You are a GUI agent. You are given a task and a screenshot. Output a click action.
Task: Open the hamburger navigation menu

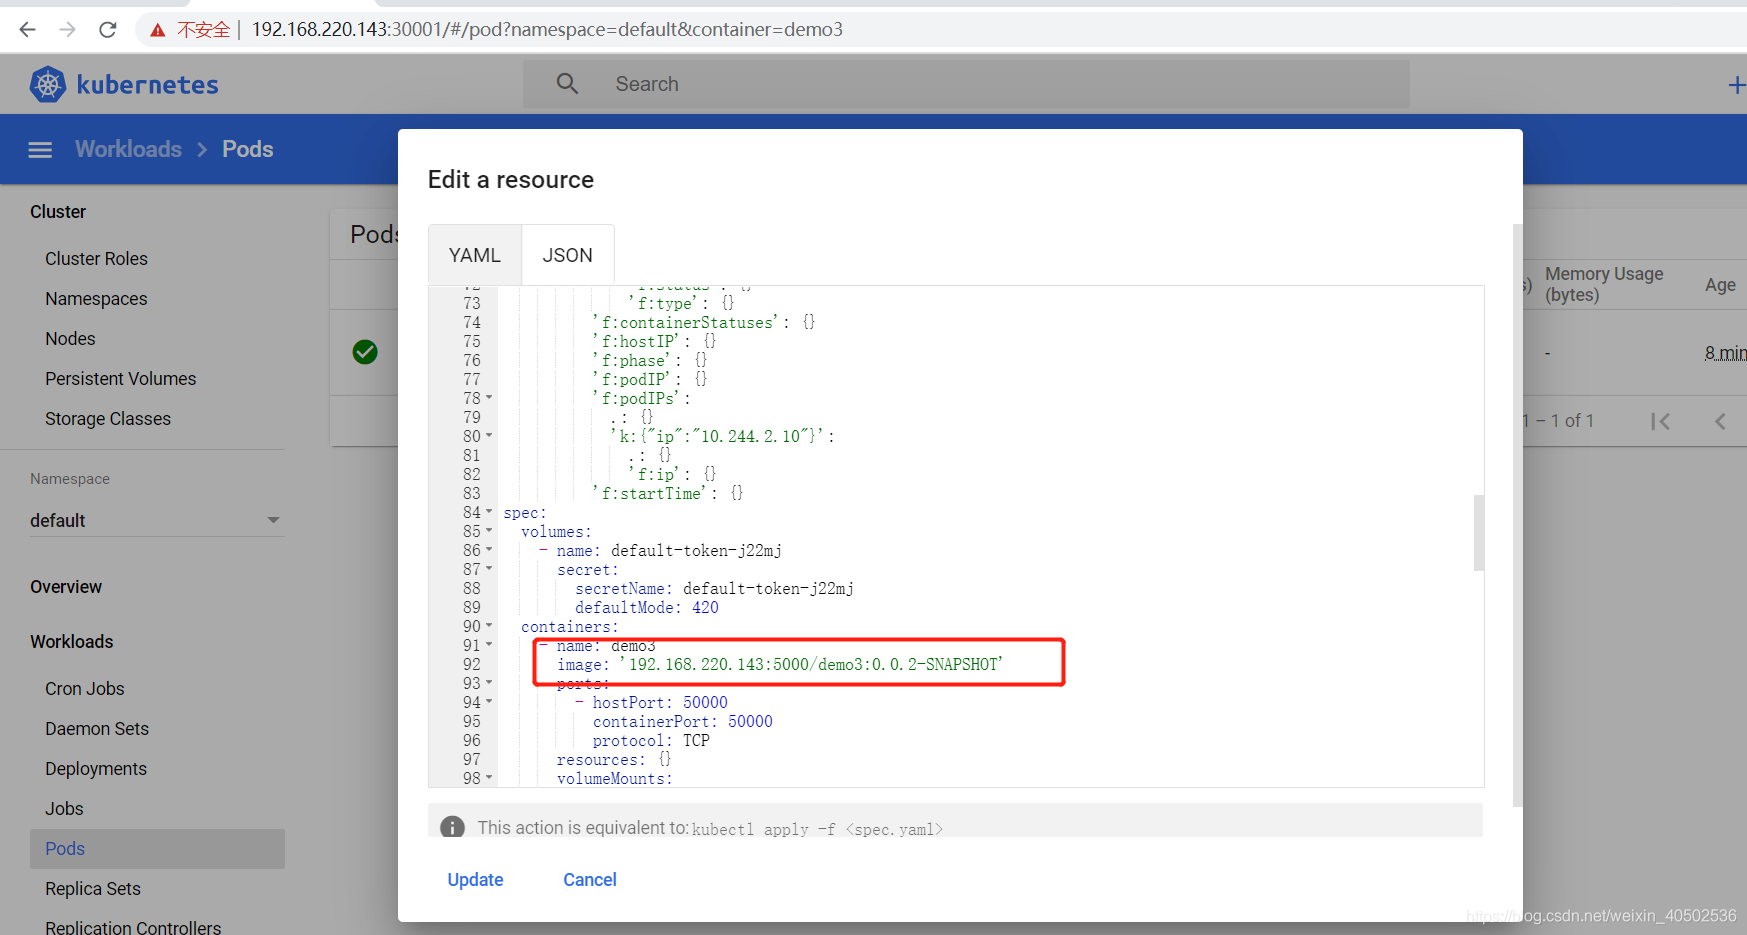click(40, 150)
